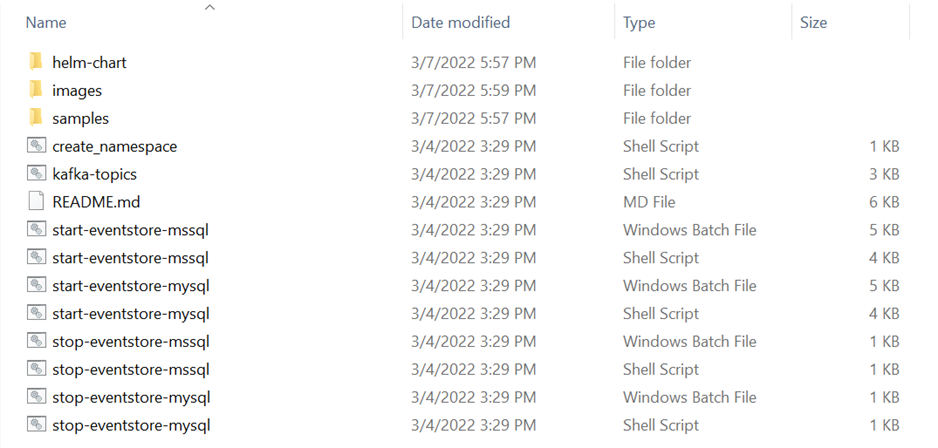Select the images folder icon

tap(36, 90)
